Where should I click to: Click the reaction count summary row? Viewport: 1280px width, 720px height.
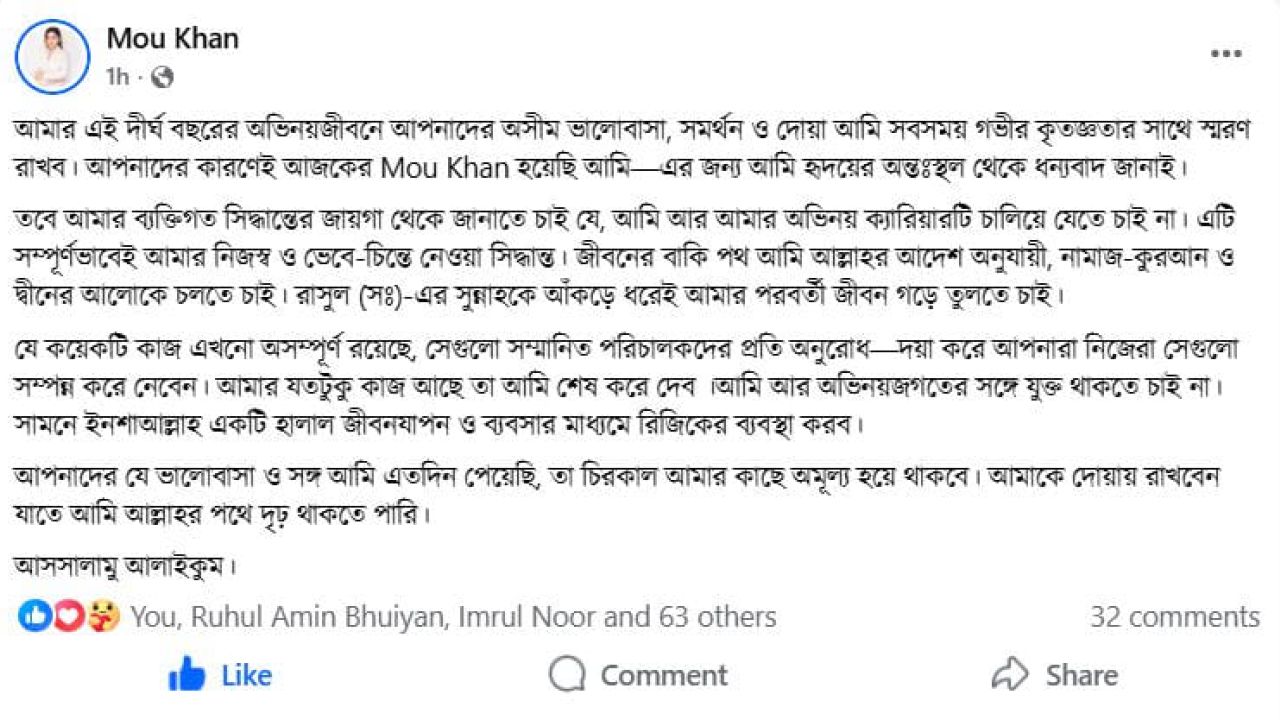coord(400,617)
